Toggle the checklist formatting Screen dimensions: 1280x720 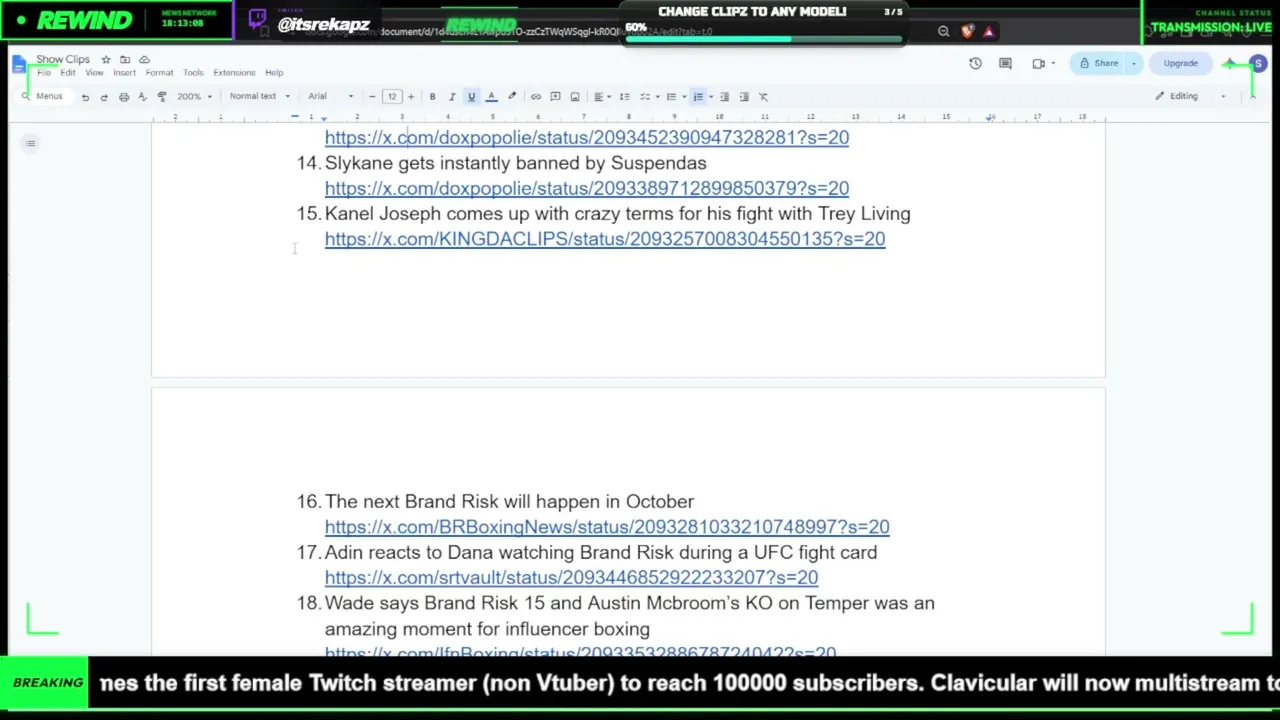[645, 97]
